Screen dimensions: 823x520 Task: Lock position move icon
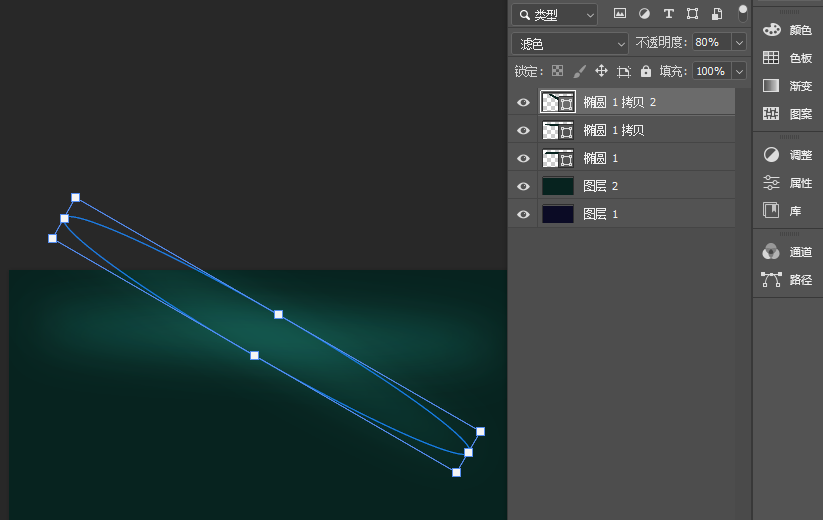point(602,71)
